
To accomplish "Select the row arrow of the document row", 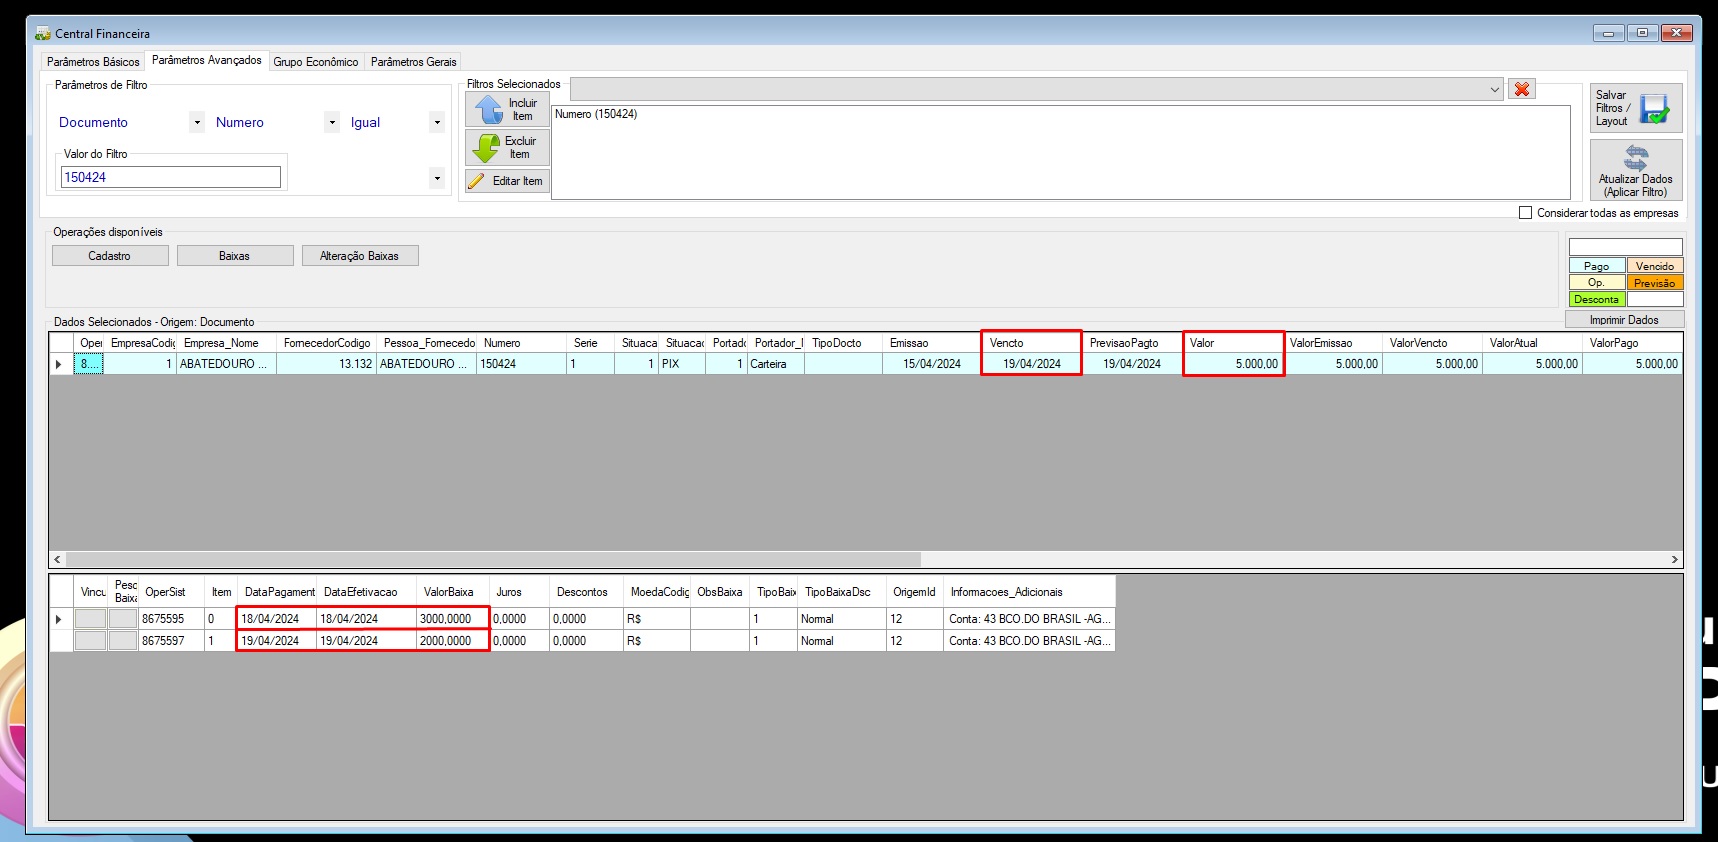I will click(59, 364).
